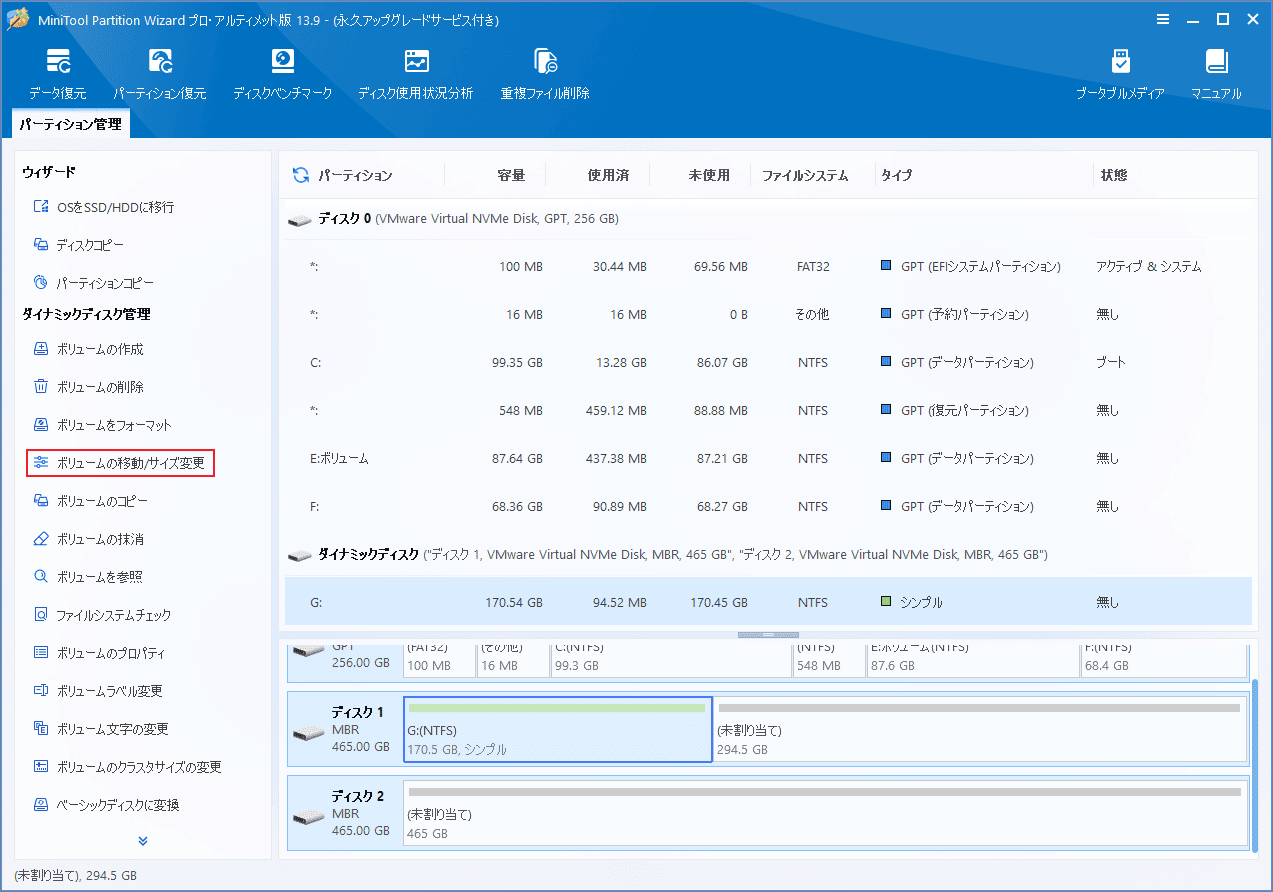Screen dimensions: 1273x892
Task: Select 465 GB 未割り当て block on ディスク 2
Action: pos(825,815)
